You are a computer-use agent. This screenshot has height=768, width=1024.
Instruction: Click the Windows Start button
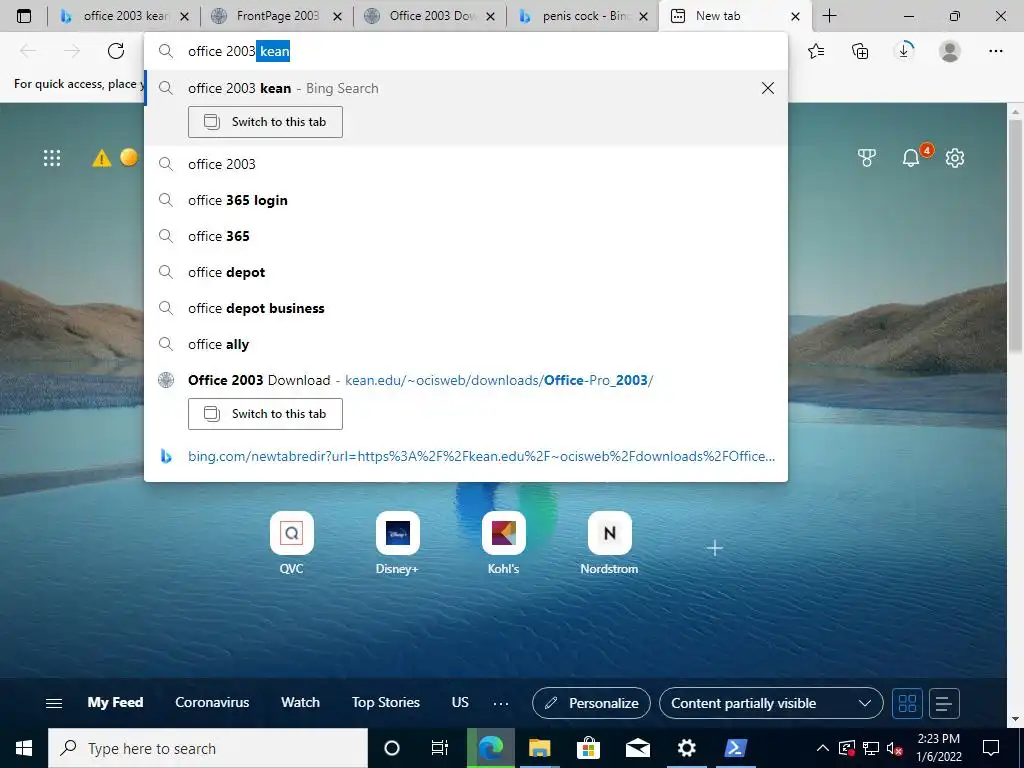[24, 748]
